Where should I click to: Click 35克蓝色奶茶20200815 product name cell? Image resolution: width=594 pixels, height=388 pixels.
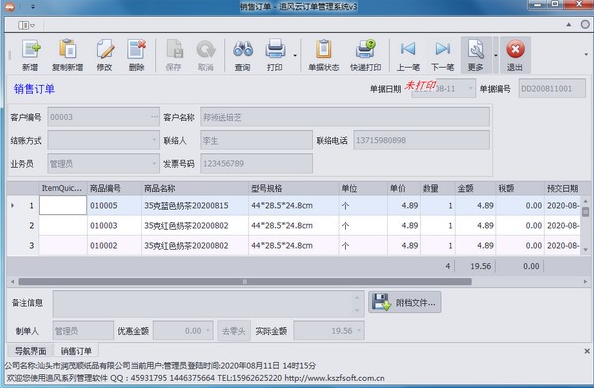click(195, 205)
